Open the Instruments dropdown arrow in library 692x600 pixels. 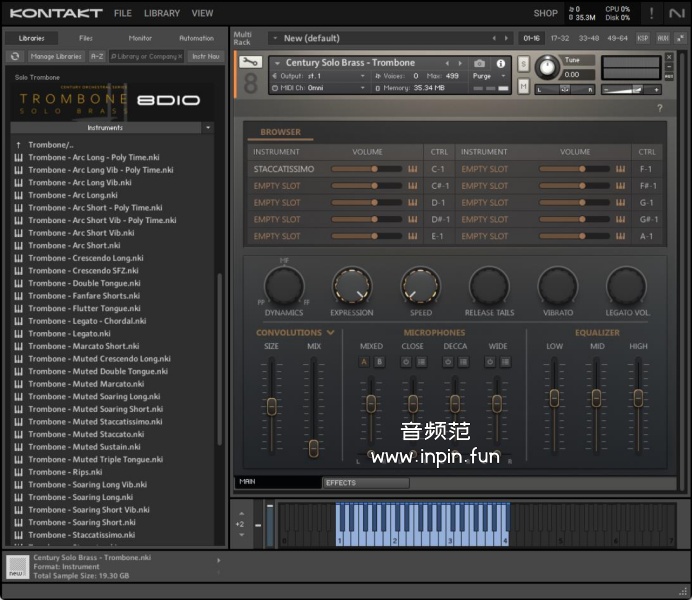(x=208, y=128)
